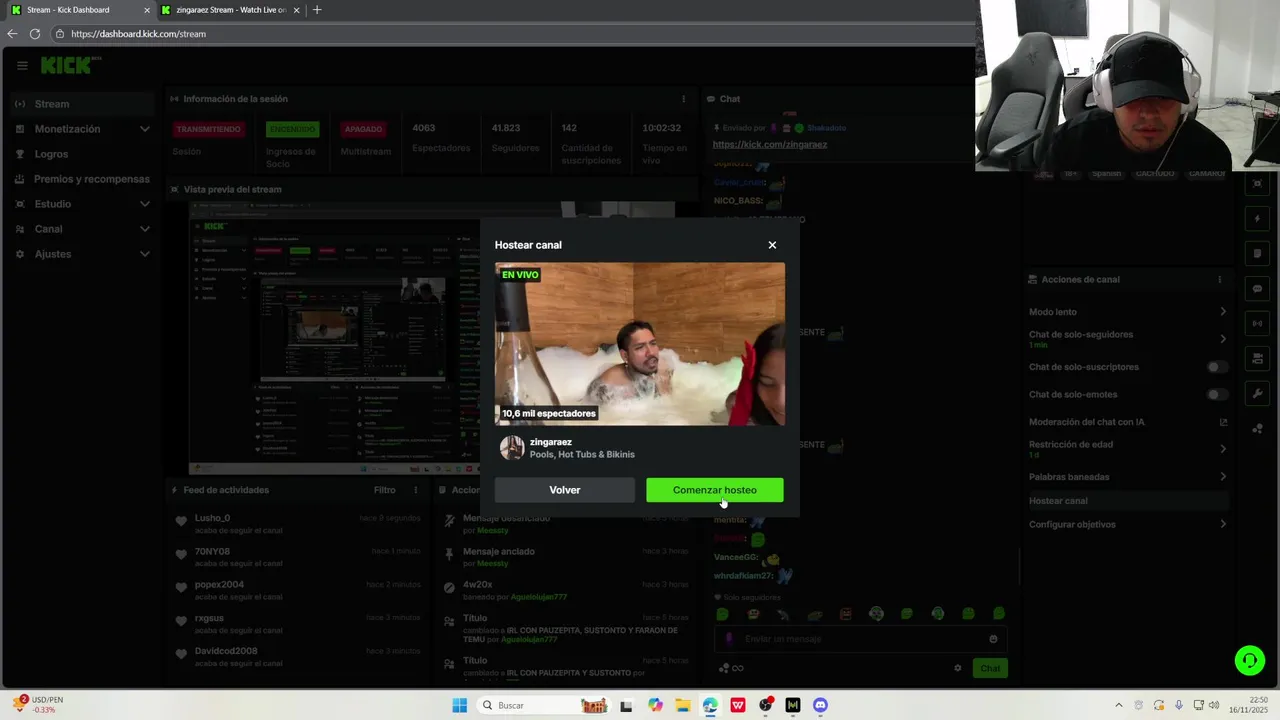
Task: Open chat settings gear
Action: pos(957,668)
